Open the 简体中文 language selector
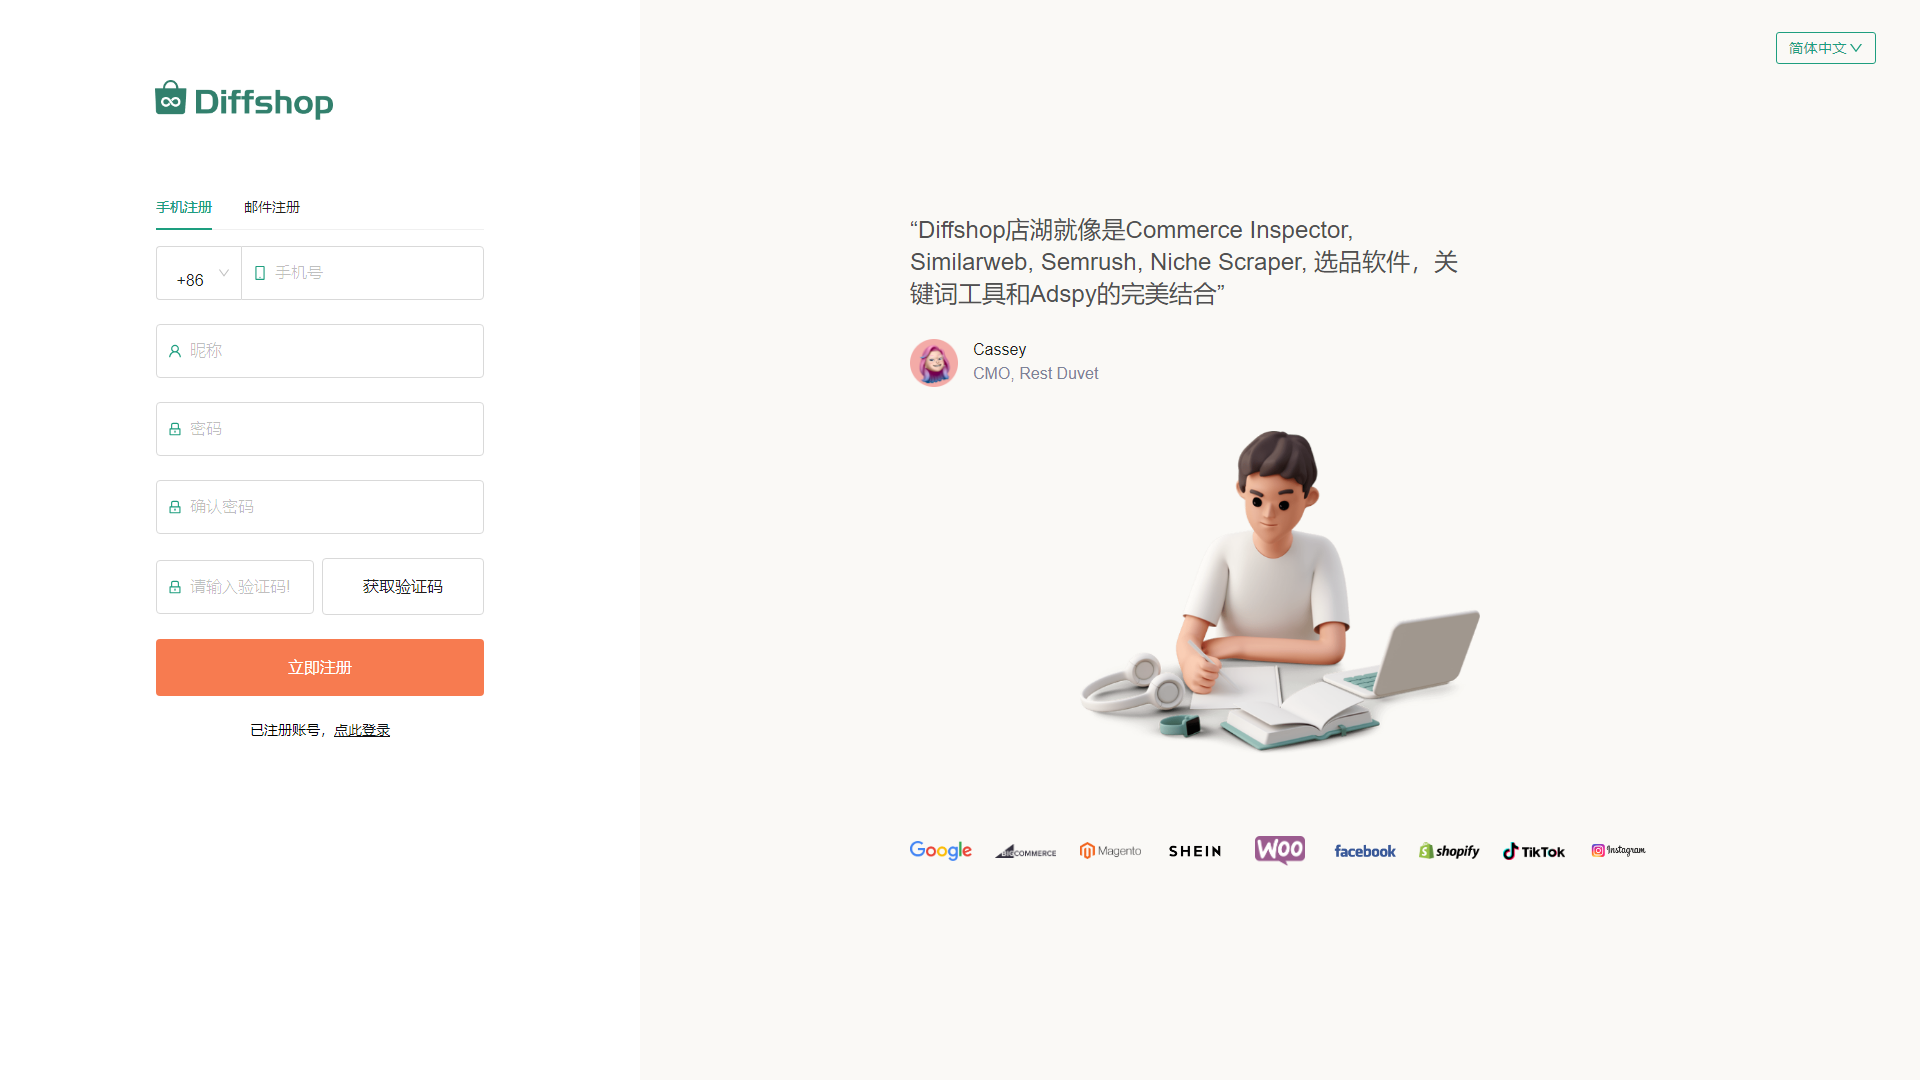1920x1080 pixels. 1825,48
